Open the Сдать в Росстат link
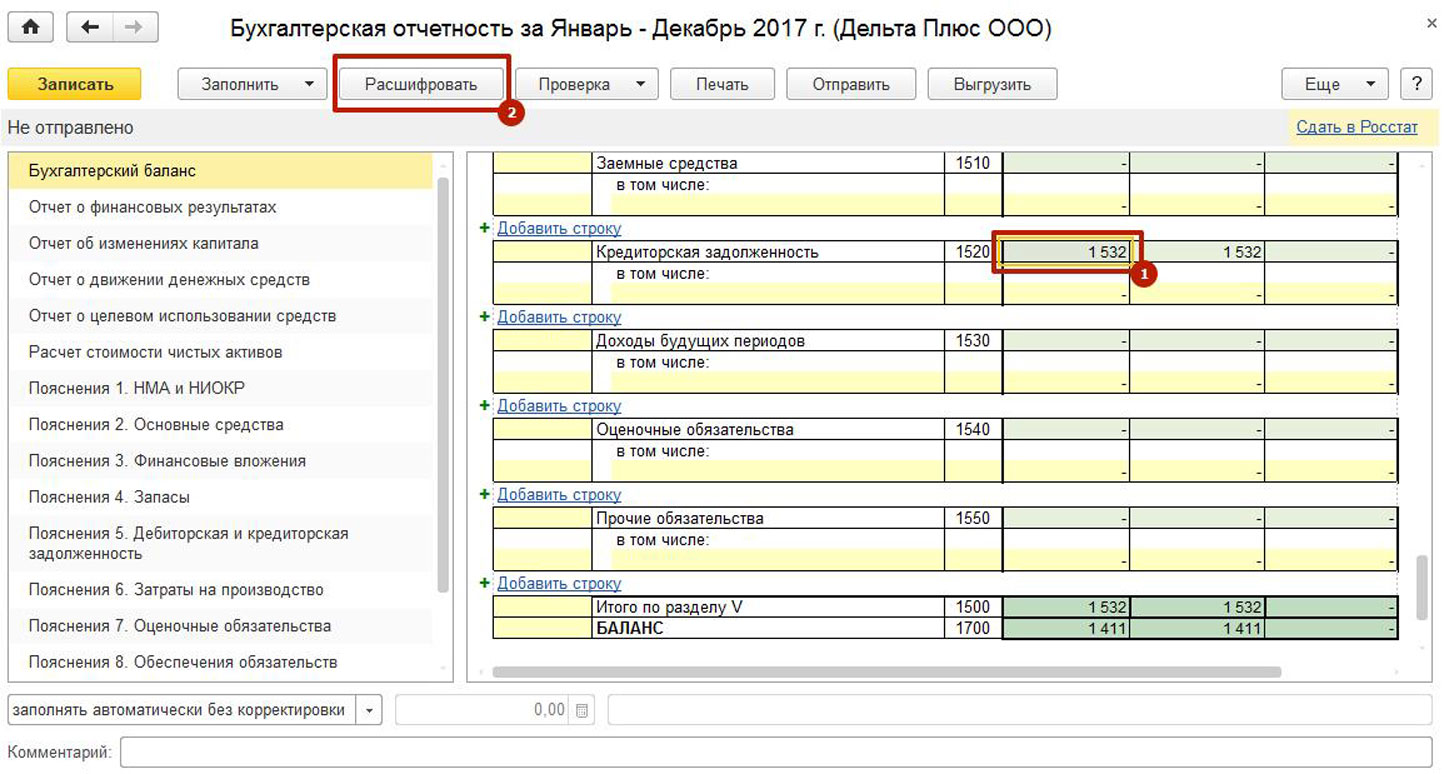 1356,127
